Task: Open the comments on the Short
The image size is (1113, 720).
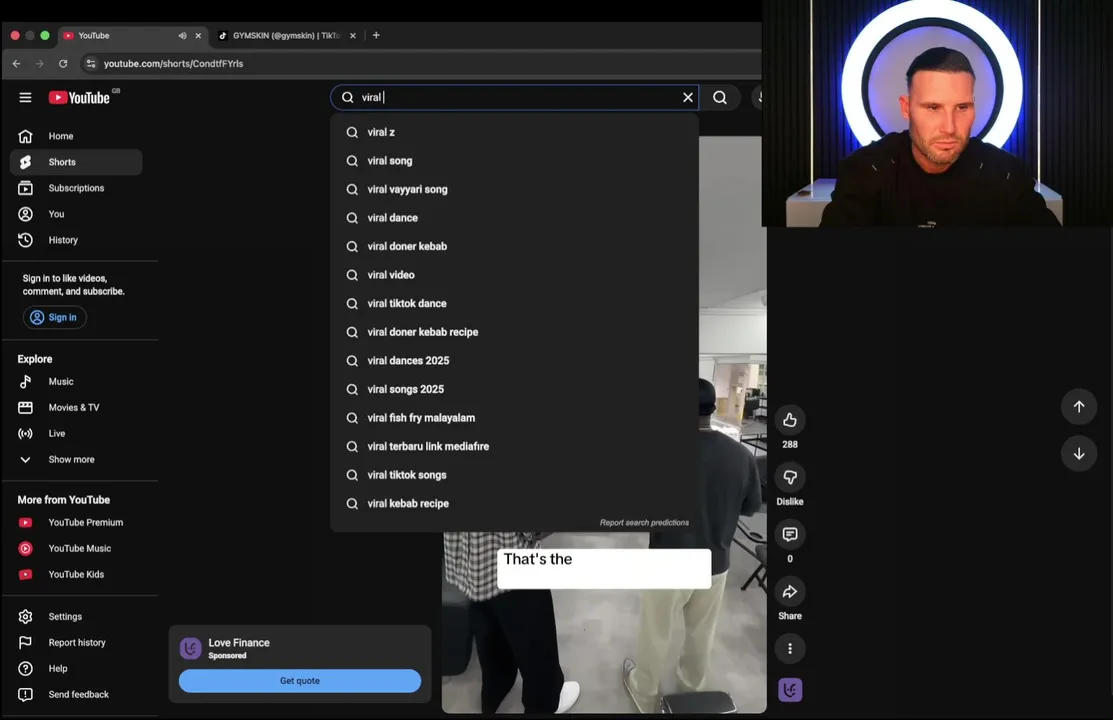Action: coord(789,535)
